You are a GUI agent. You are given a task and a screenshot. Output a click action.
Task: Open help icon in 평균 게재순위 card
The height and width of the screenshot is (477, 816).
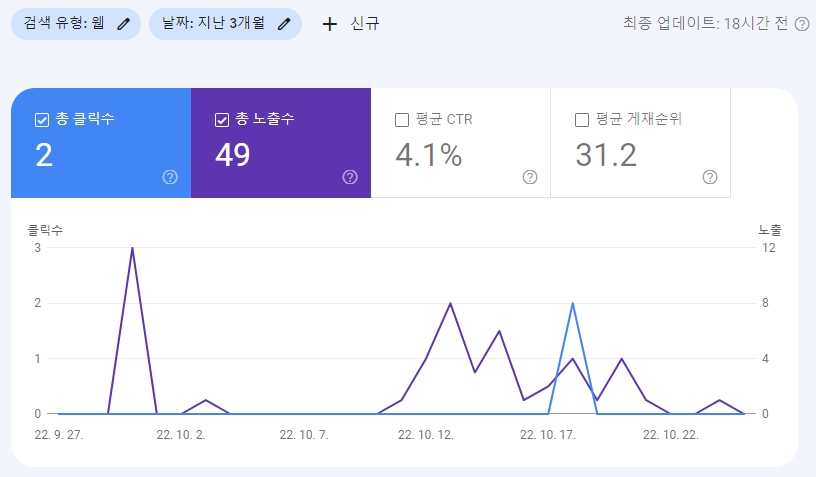click(x=710, y=177)
